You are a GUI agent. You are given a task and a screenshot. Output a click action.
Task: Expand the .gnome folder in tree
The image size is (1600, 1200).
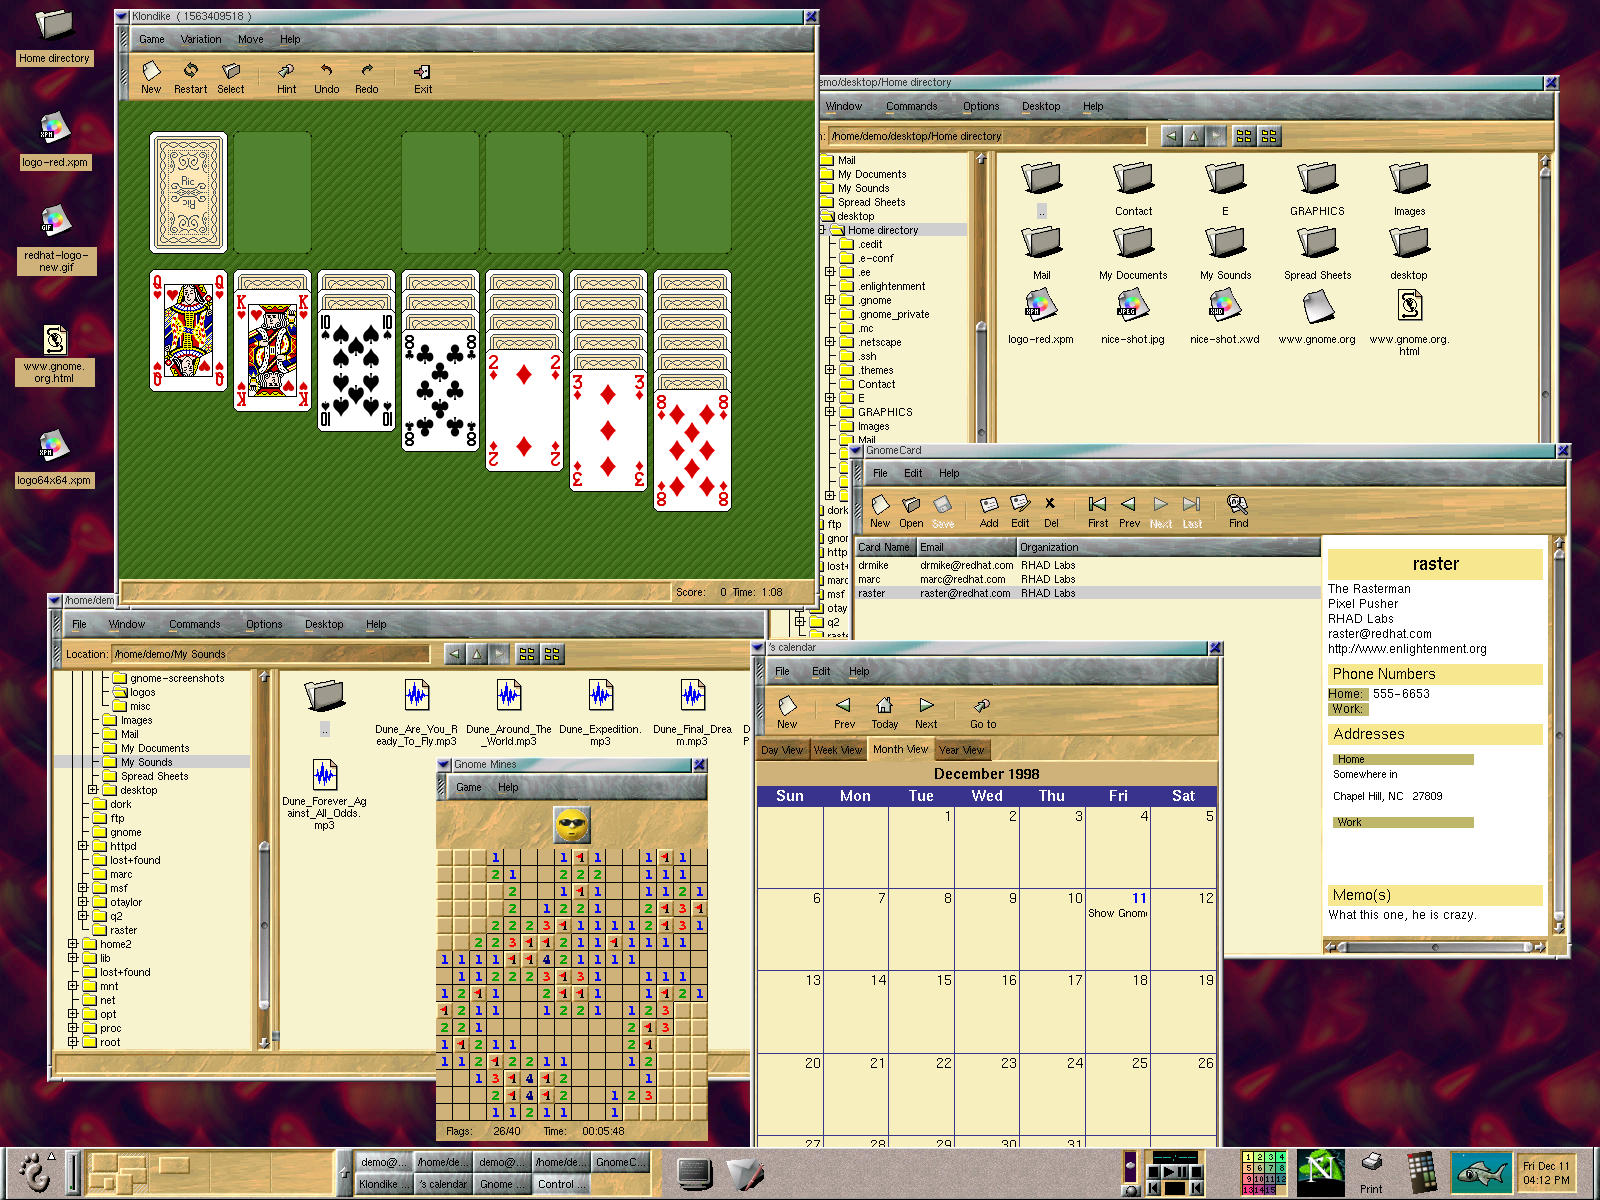coord(830,300)
